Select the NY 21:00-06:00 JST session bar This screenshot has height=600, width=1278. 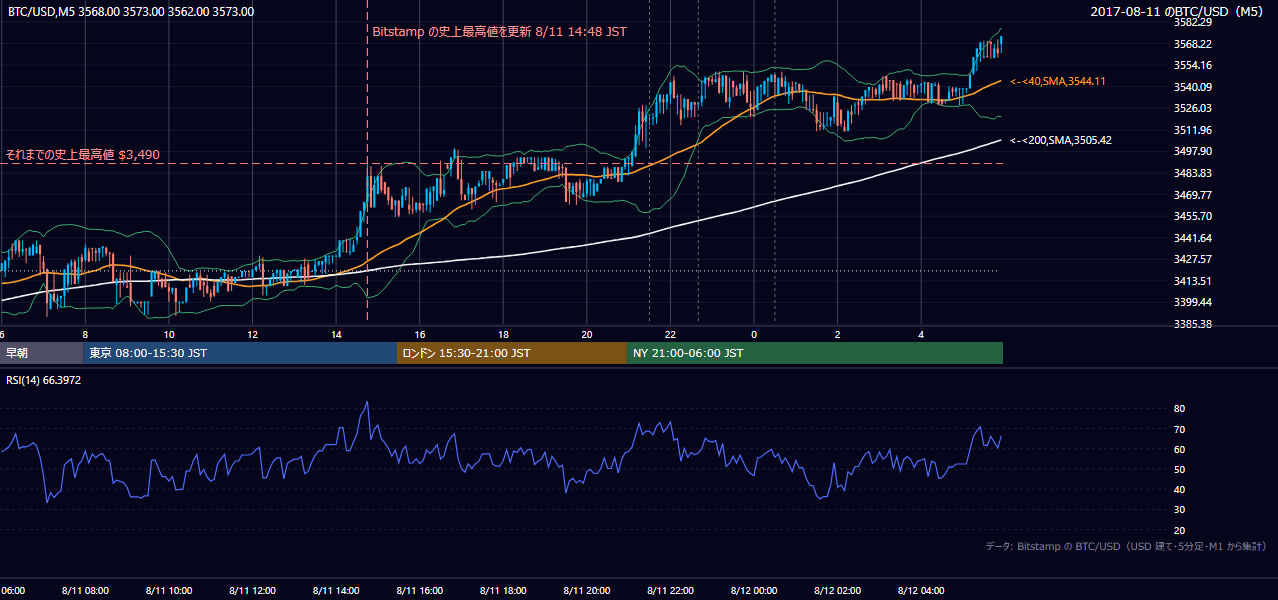tap(815, 353)
